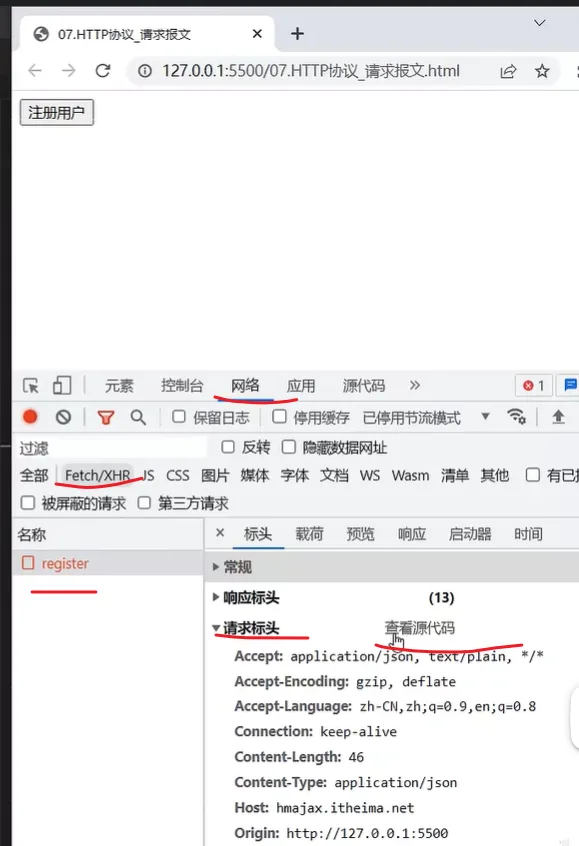The image size is (579, 846).
Task: Toggle the device toolbar icon
Action: [x=62, y=386]
